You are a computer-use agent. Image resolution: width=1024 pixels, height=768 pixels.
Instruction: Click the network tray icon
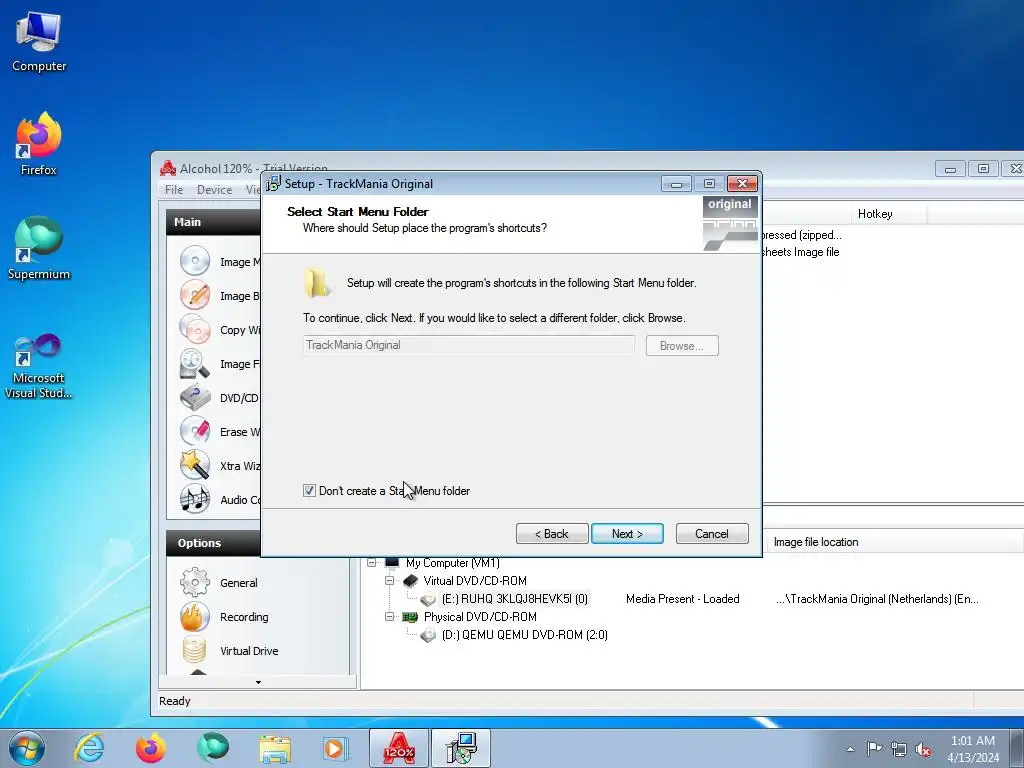click(899, 749)
